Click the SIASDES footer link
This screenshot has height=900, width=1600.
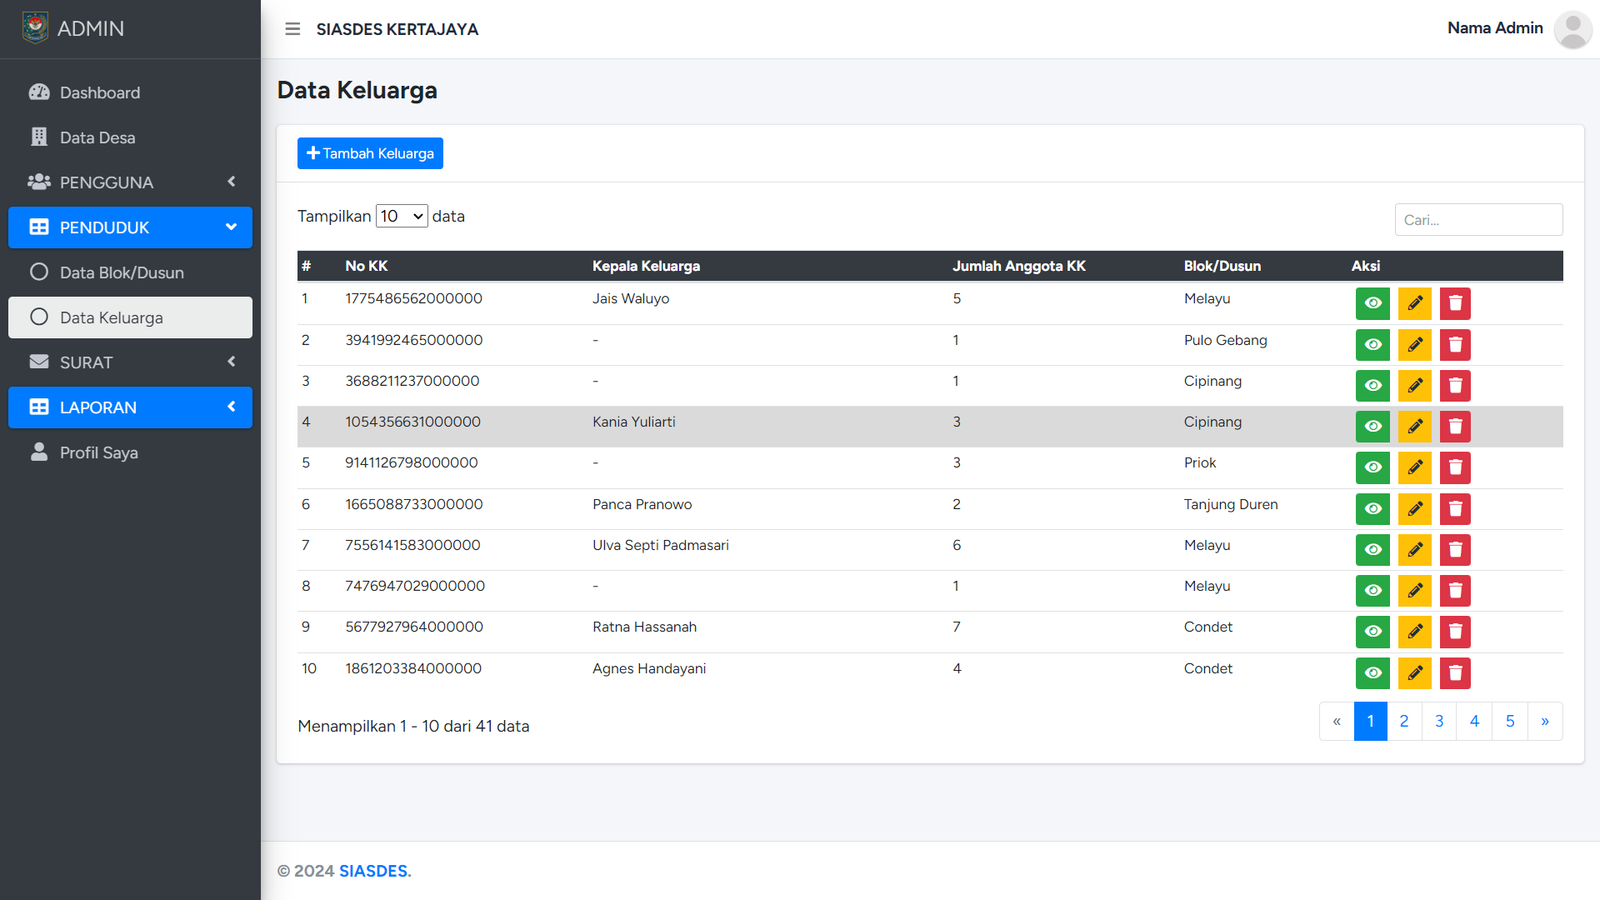(374, 871)
